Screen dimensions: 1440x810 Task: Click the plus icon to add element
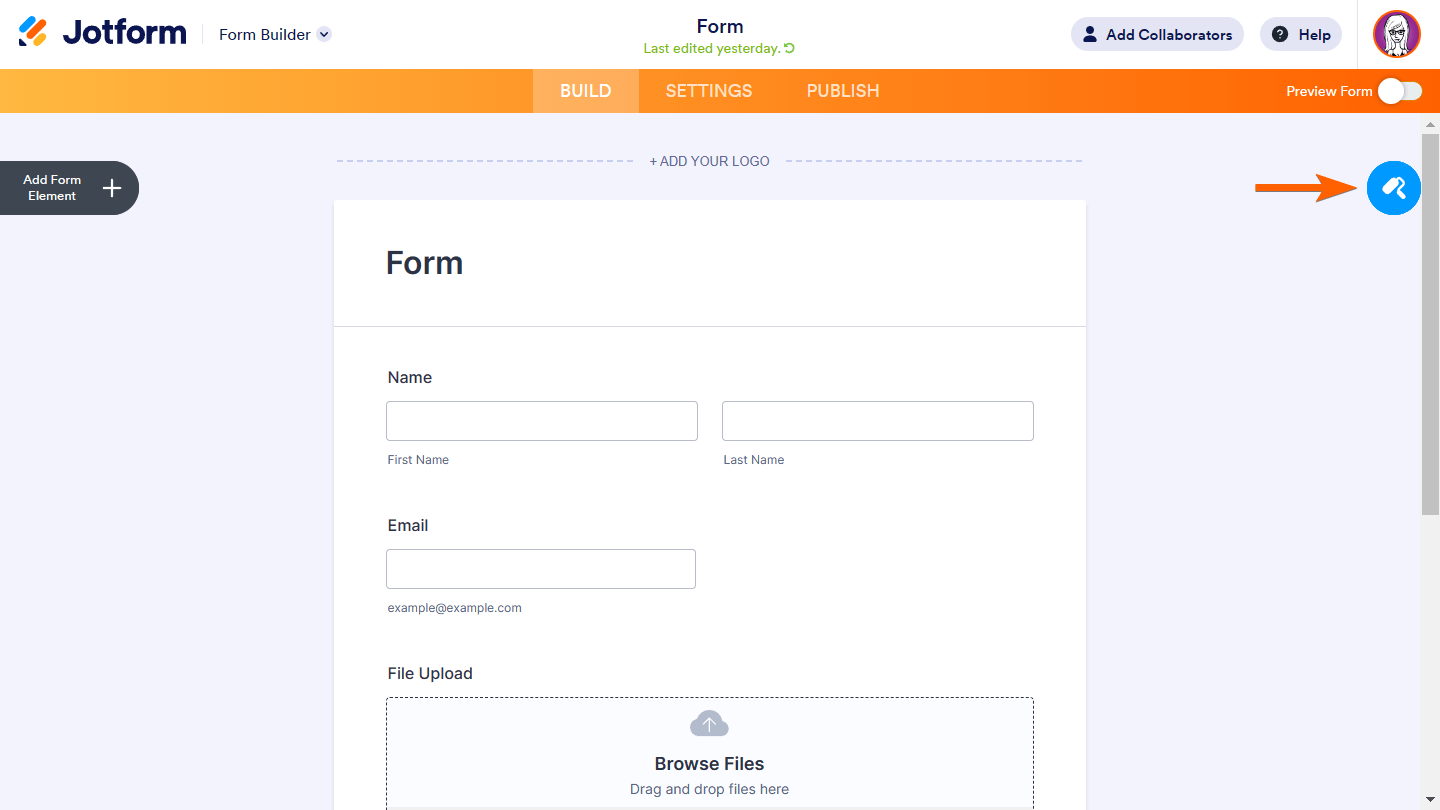(x=112, y=188)
